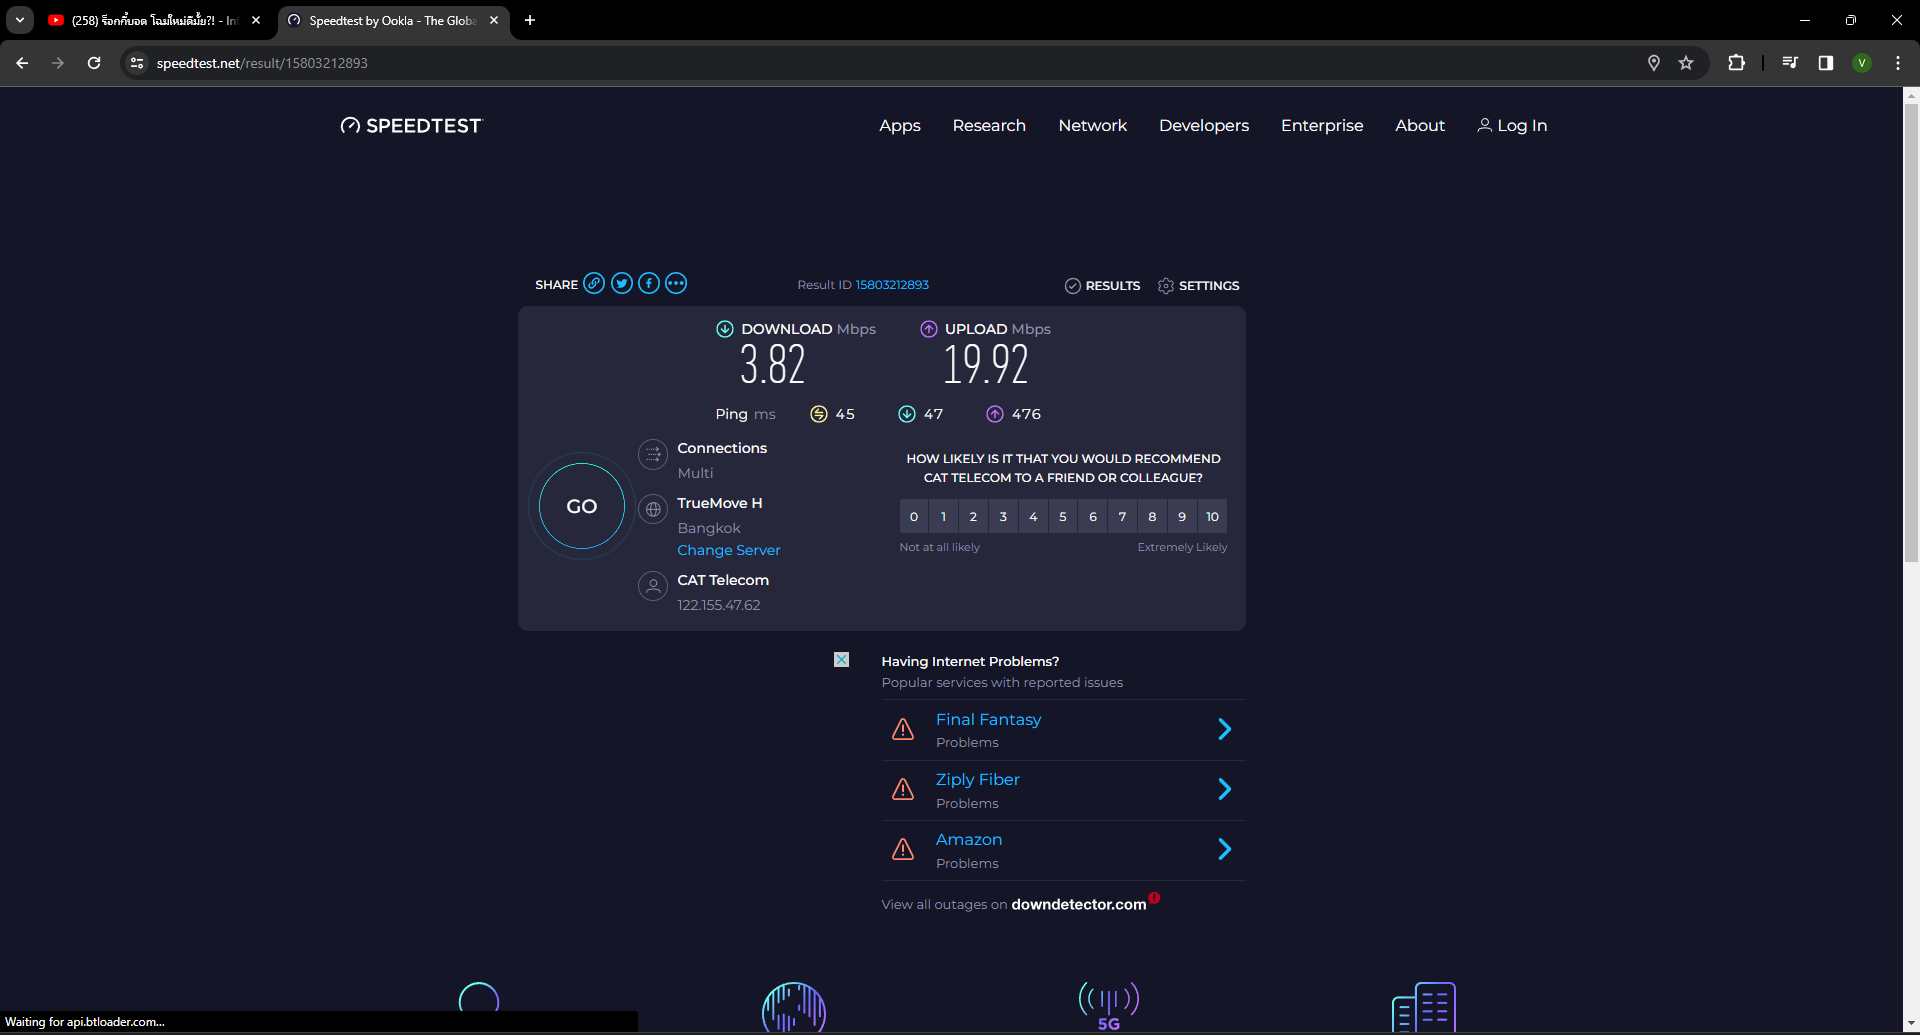Viewport: 1920px width, 1035px height.
Task: Rate recommendation score 5
Action: point(1063,517)
